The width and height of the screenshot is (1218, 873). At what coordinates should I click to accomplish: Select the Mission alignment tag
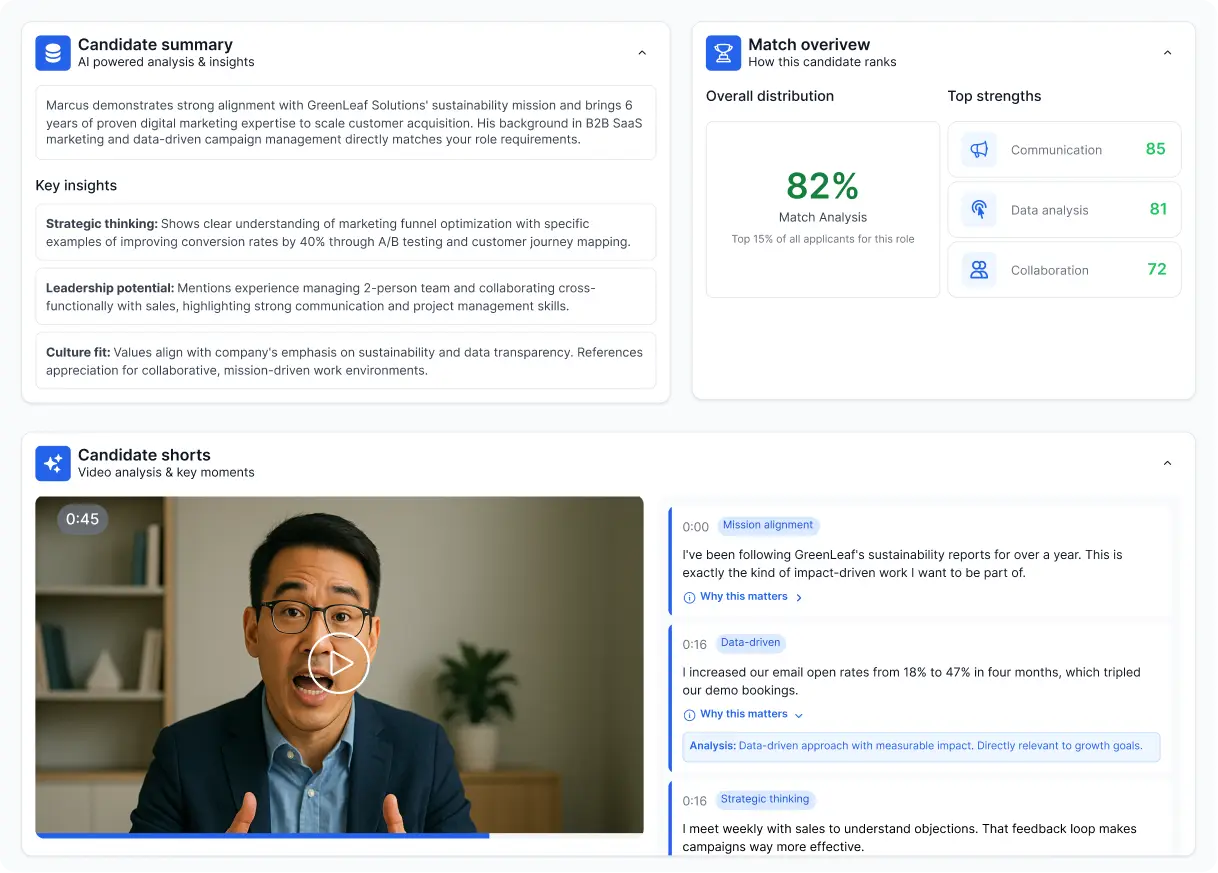point(768,525)
